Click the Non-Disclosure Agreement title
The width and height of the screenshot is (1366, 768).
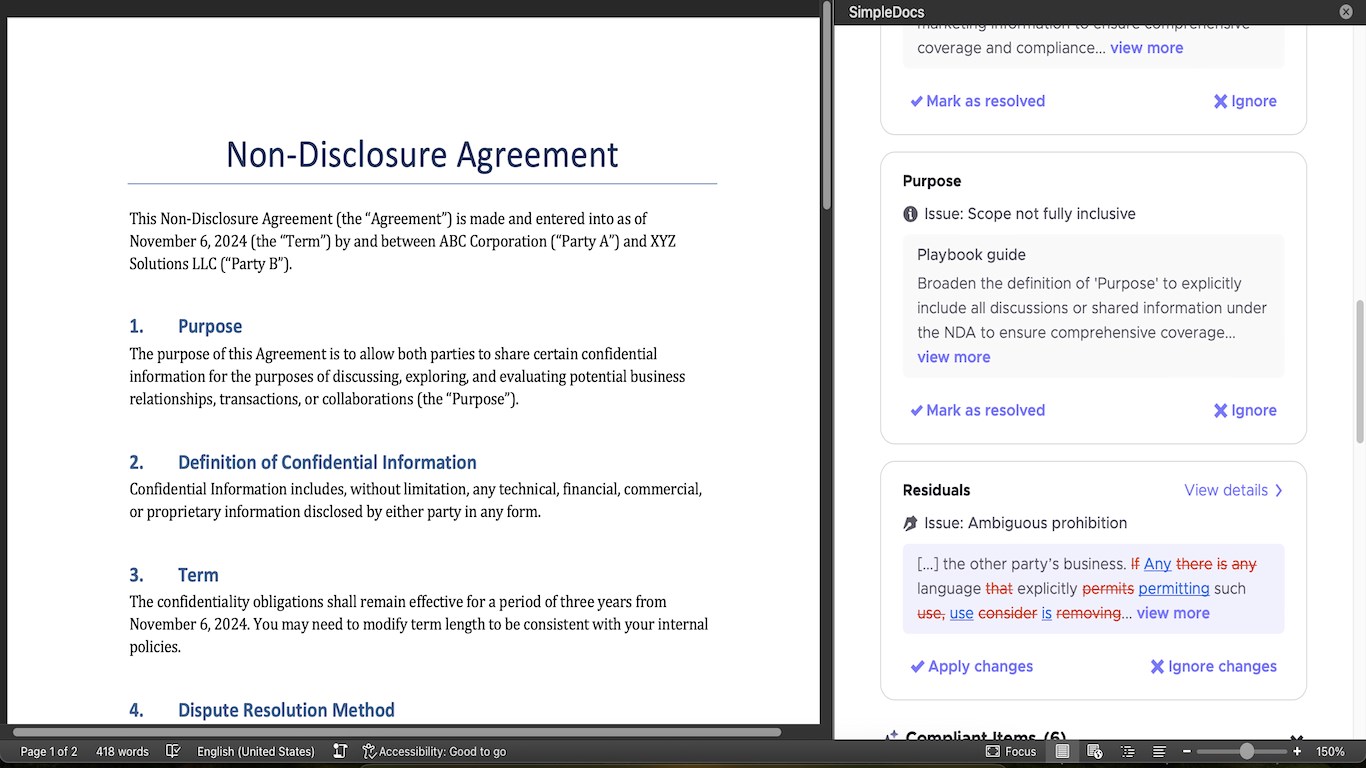coord(422,154)
